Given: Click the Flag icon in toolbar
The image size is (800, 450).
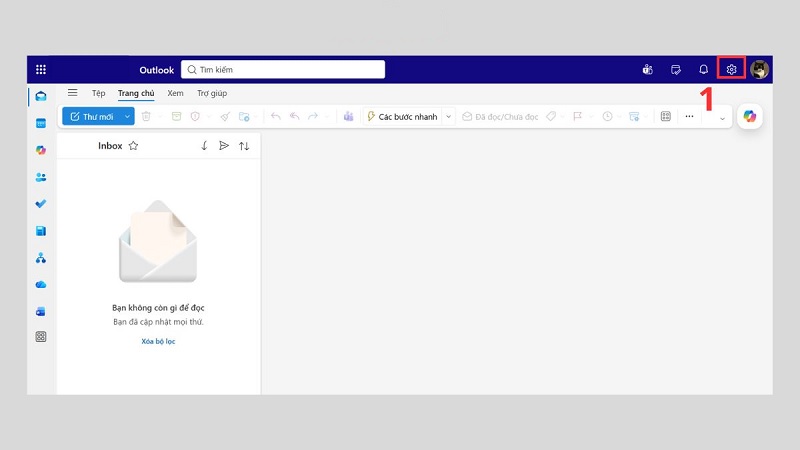Looking at the screenshot, I should [x=578, y=116].
